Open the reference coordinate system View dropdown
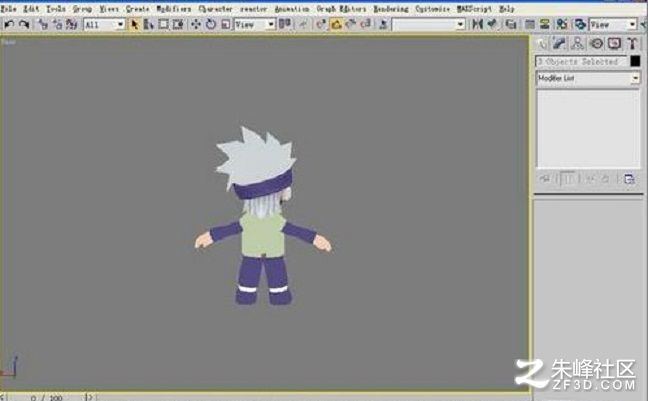 click(255, 25)
